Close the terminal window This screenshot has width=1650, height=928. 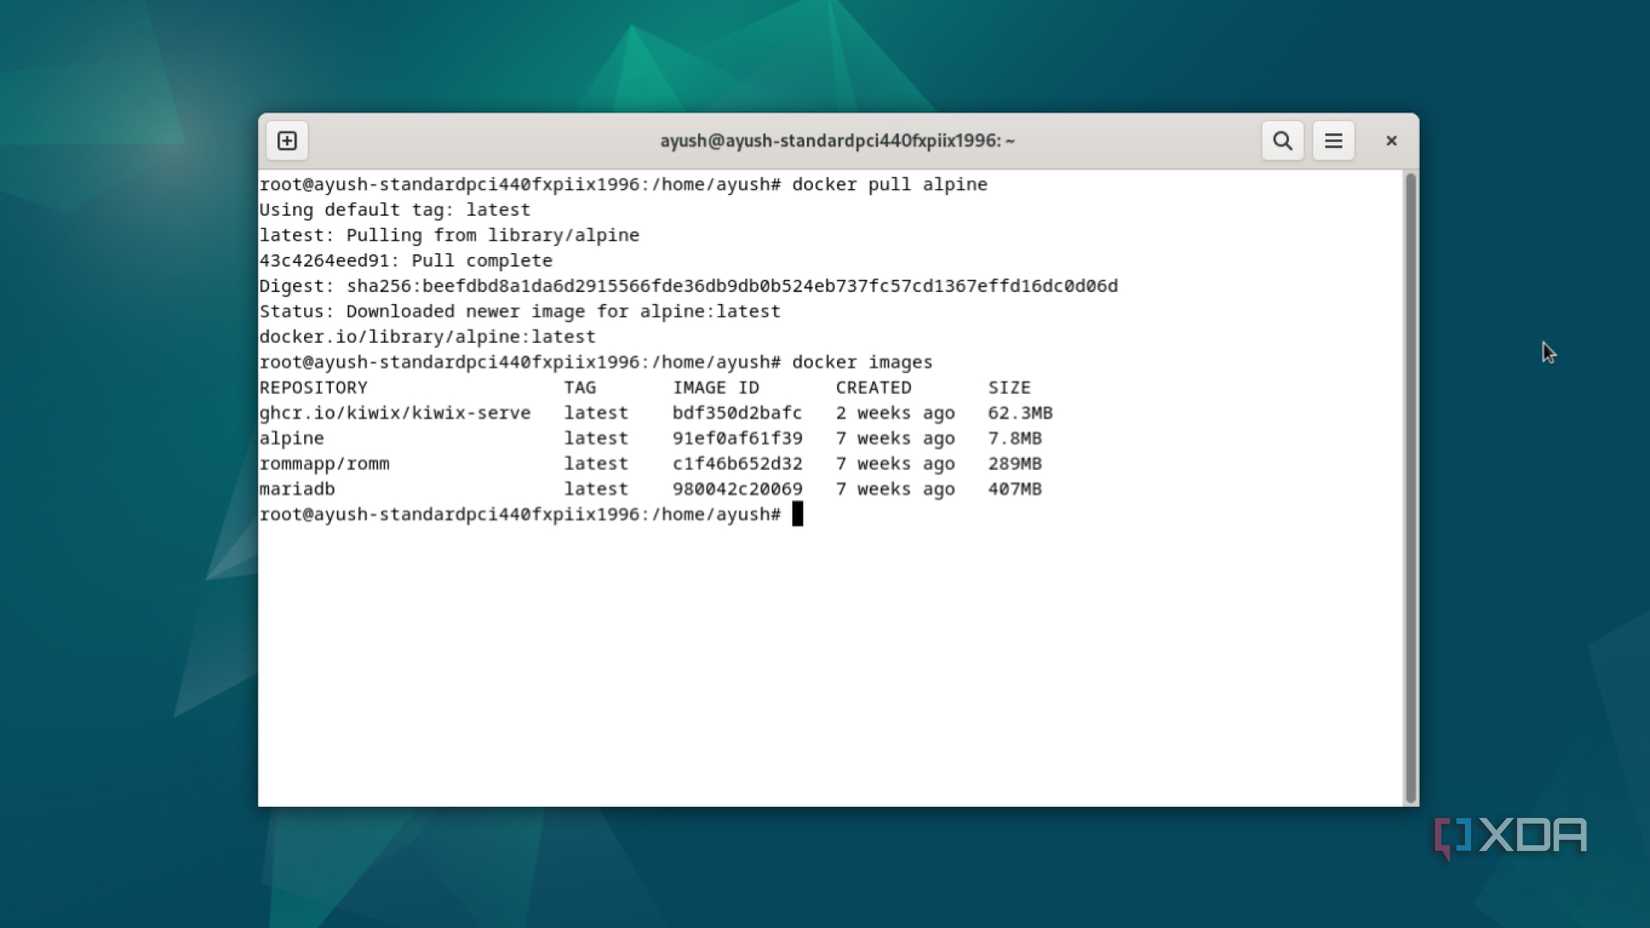[1390, 140]
